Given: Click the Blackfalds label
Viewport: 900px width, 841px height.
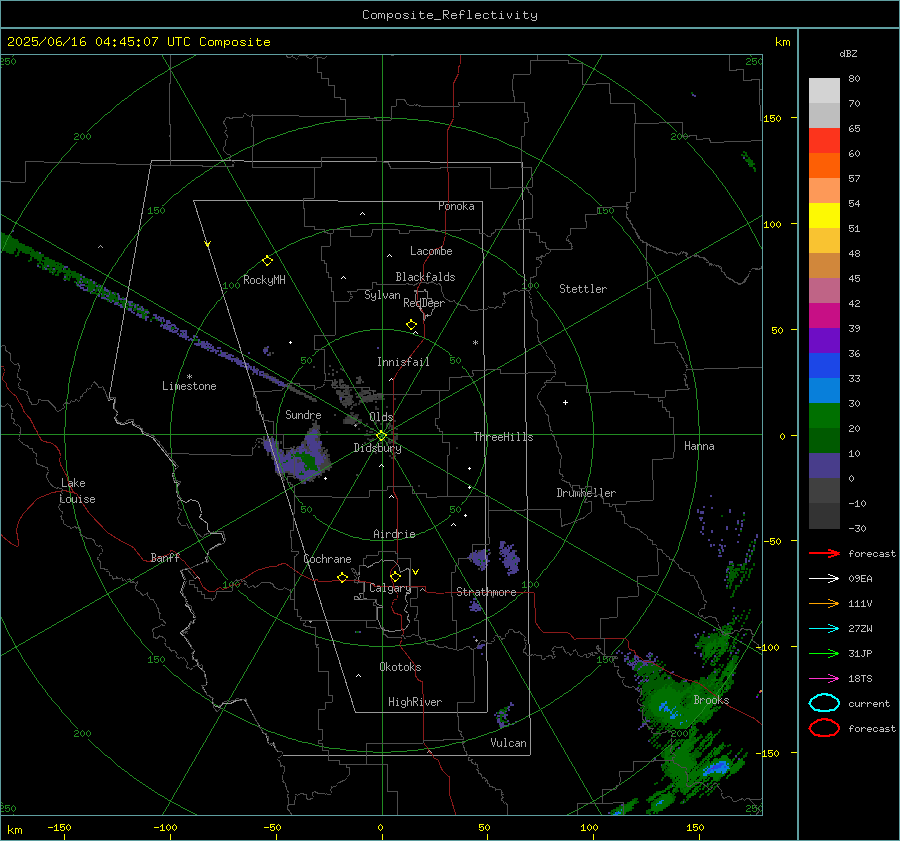Looking at the screenshot, I should coord(425,277).
